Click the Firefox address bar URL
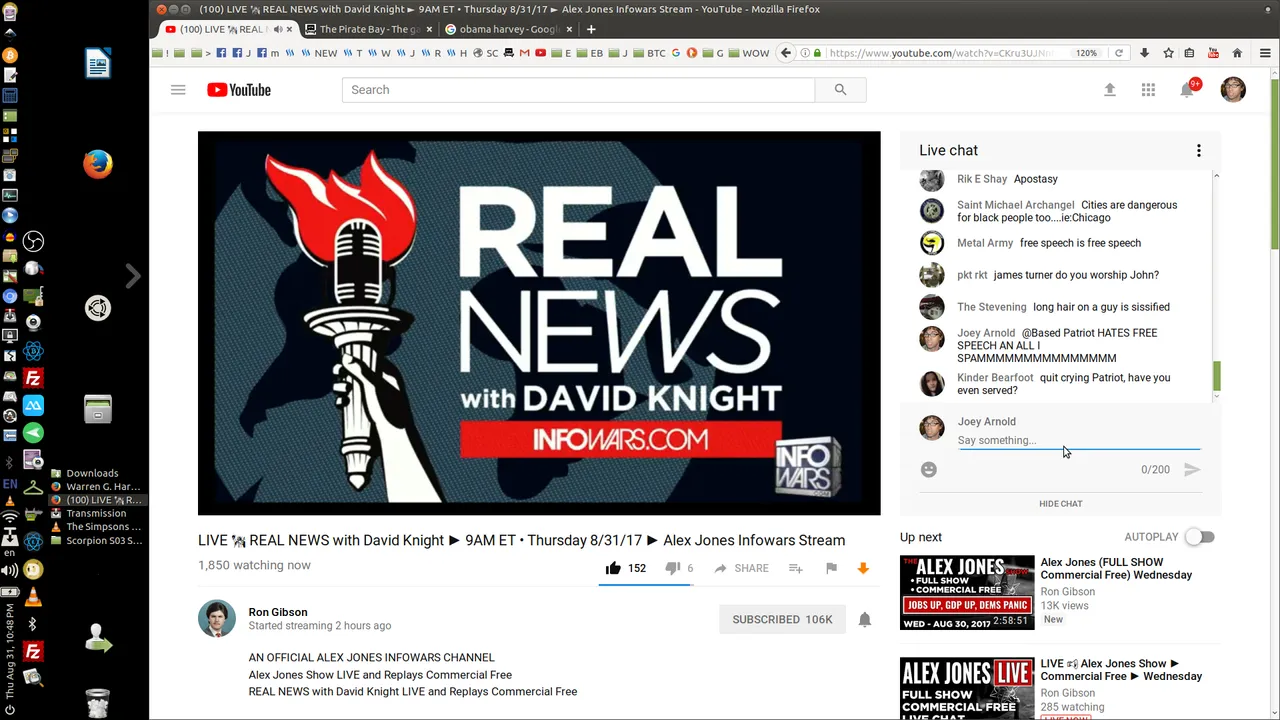This screenshot has width=1280, height=720. point(940,53)
